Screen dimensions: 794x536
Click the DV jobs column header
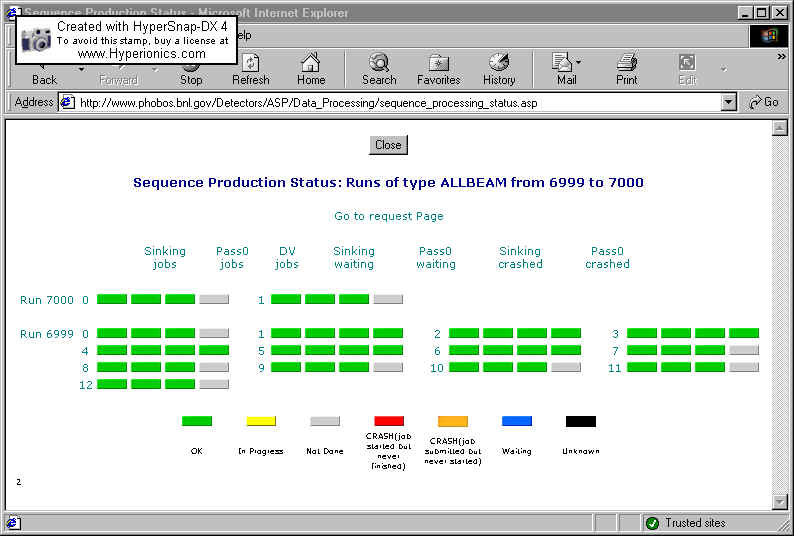coord(287,257)
